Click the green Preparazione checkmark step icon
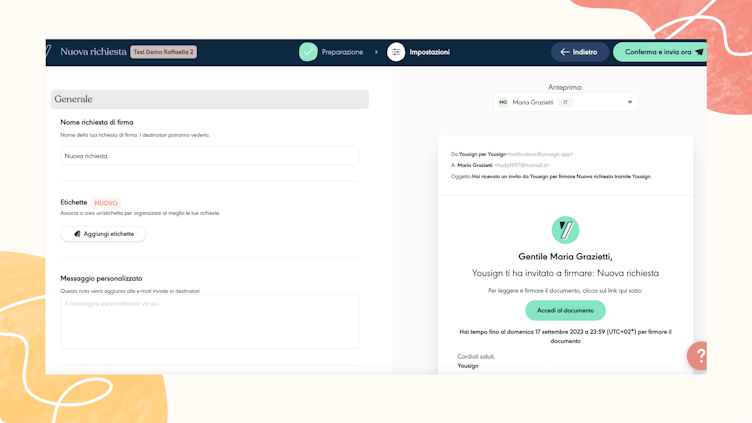Screen dimensions: 752x423 point(308,52)
